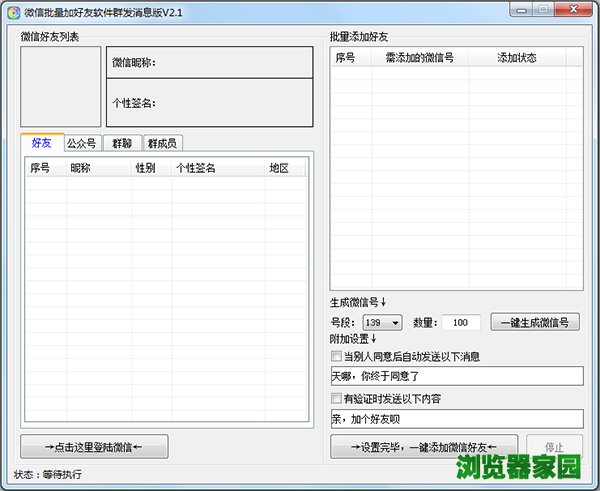Click the 生成微信号 section label
This screenshot has height=491, width=600.
coord(358,303)
